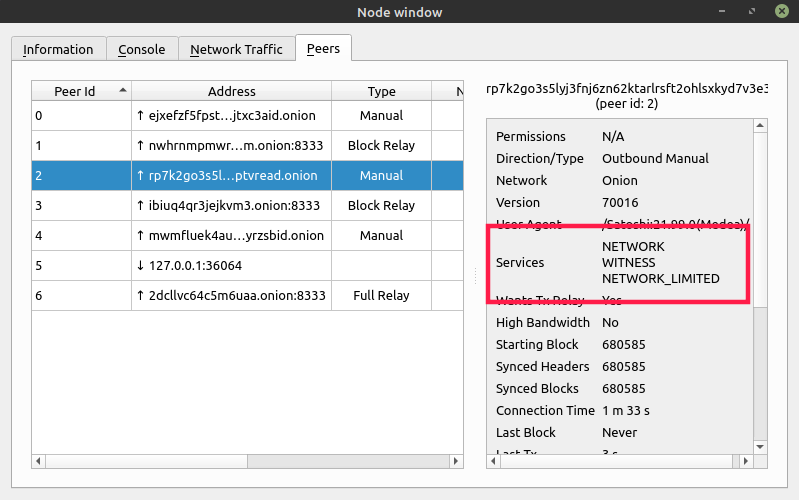Screen dimensions: 799x500
Task: Click Peer Id cell 3
Action: tap(81, 205)
